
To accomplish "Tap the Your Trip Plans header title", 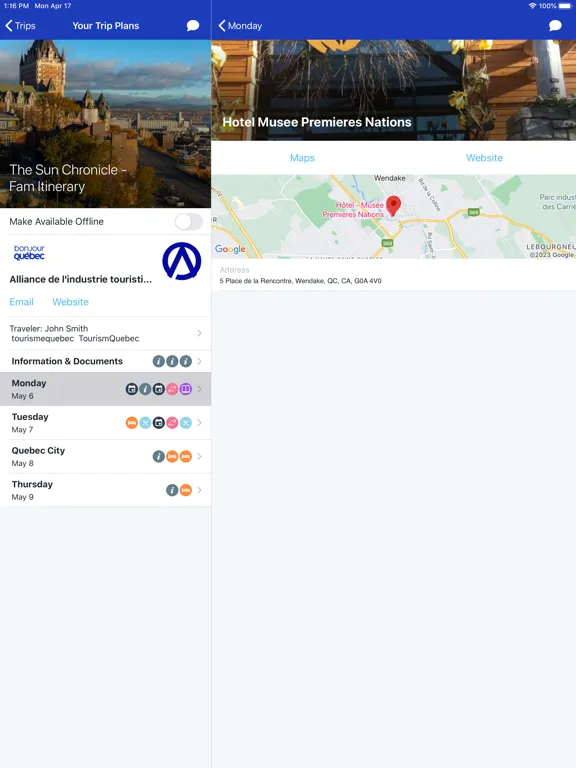I will (106, 25).
